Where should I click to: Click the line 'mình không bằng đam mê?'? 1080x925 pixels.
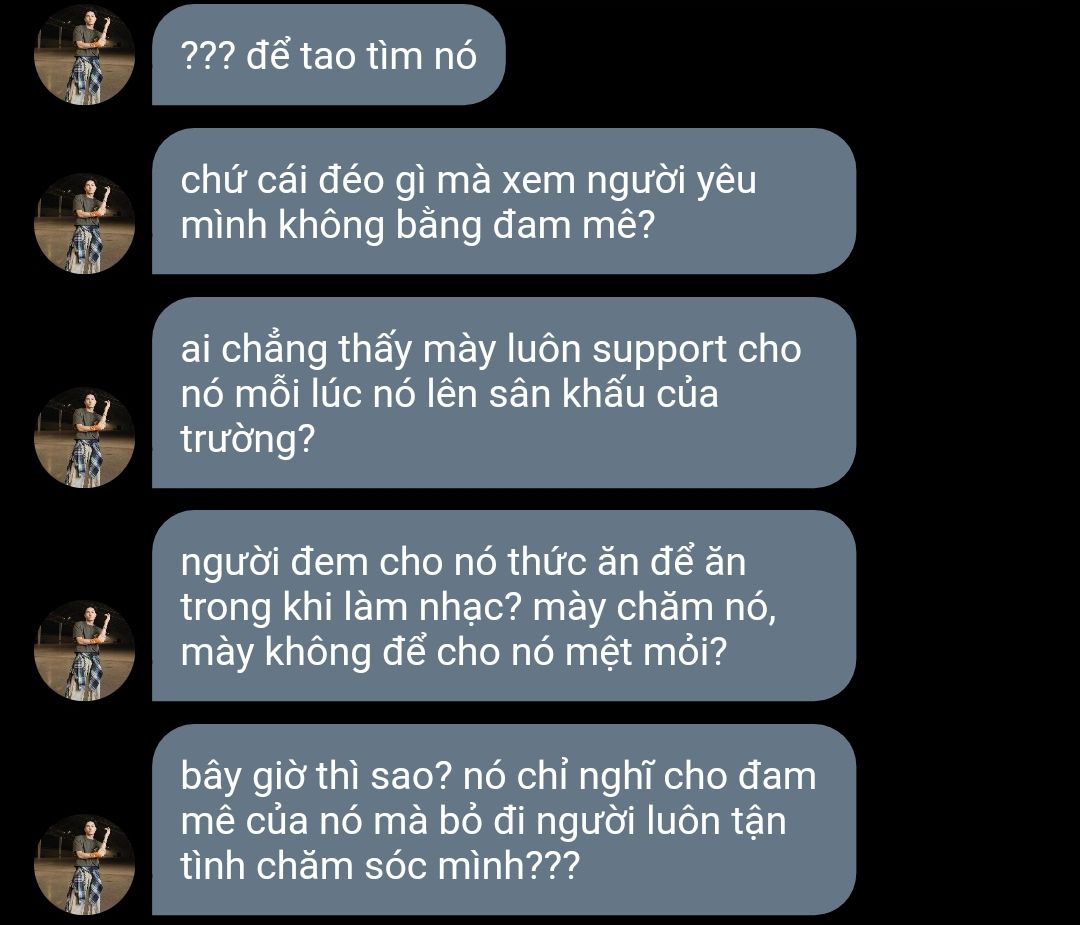(417, 227)
